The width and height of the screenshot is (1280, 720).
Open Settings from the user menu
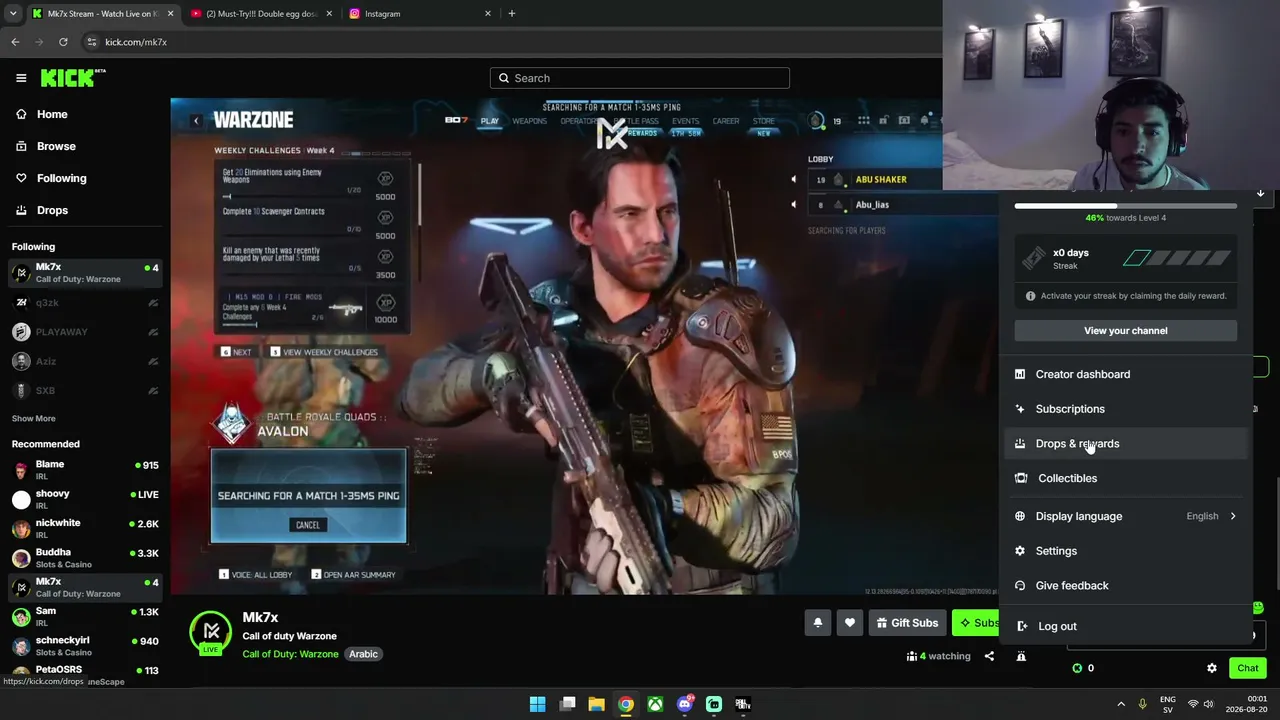(1126, 551)
